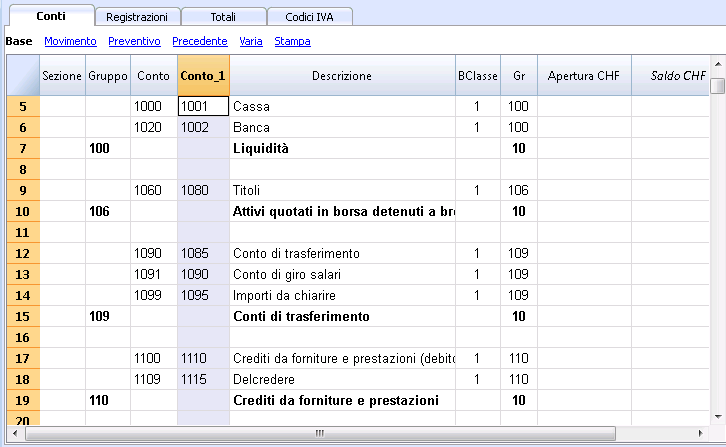726x447 pixels.
Task: Open the Stampa view link
Action: (x=292, y=41)
